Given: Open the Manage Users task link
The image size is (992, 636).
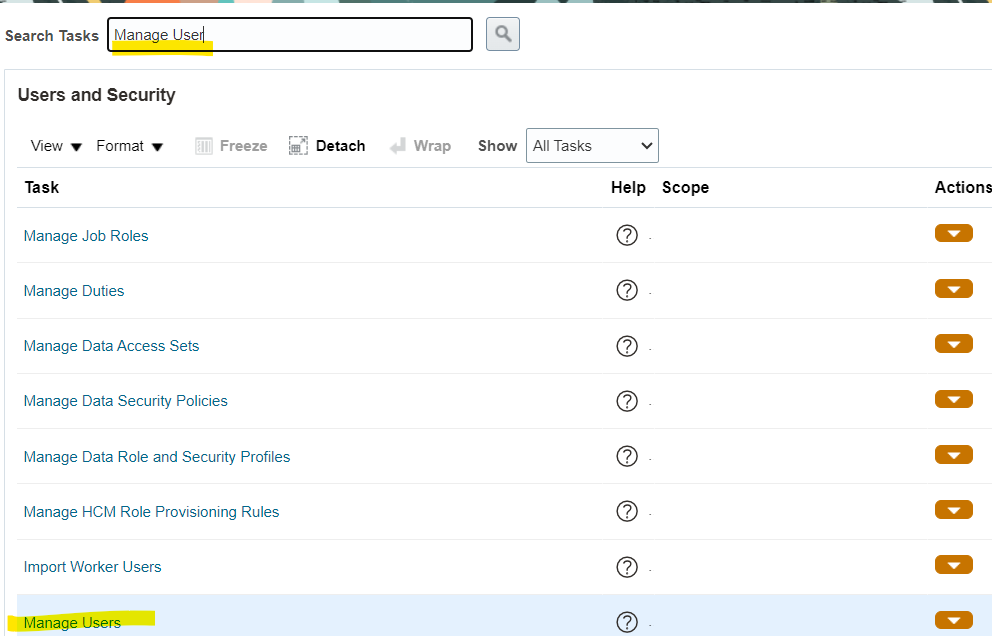Looking at the screenshot, I should tap(72, 623).
